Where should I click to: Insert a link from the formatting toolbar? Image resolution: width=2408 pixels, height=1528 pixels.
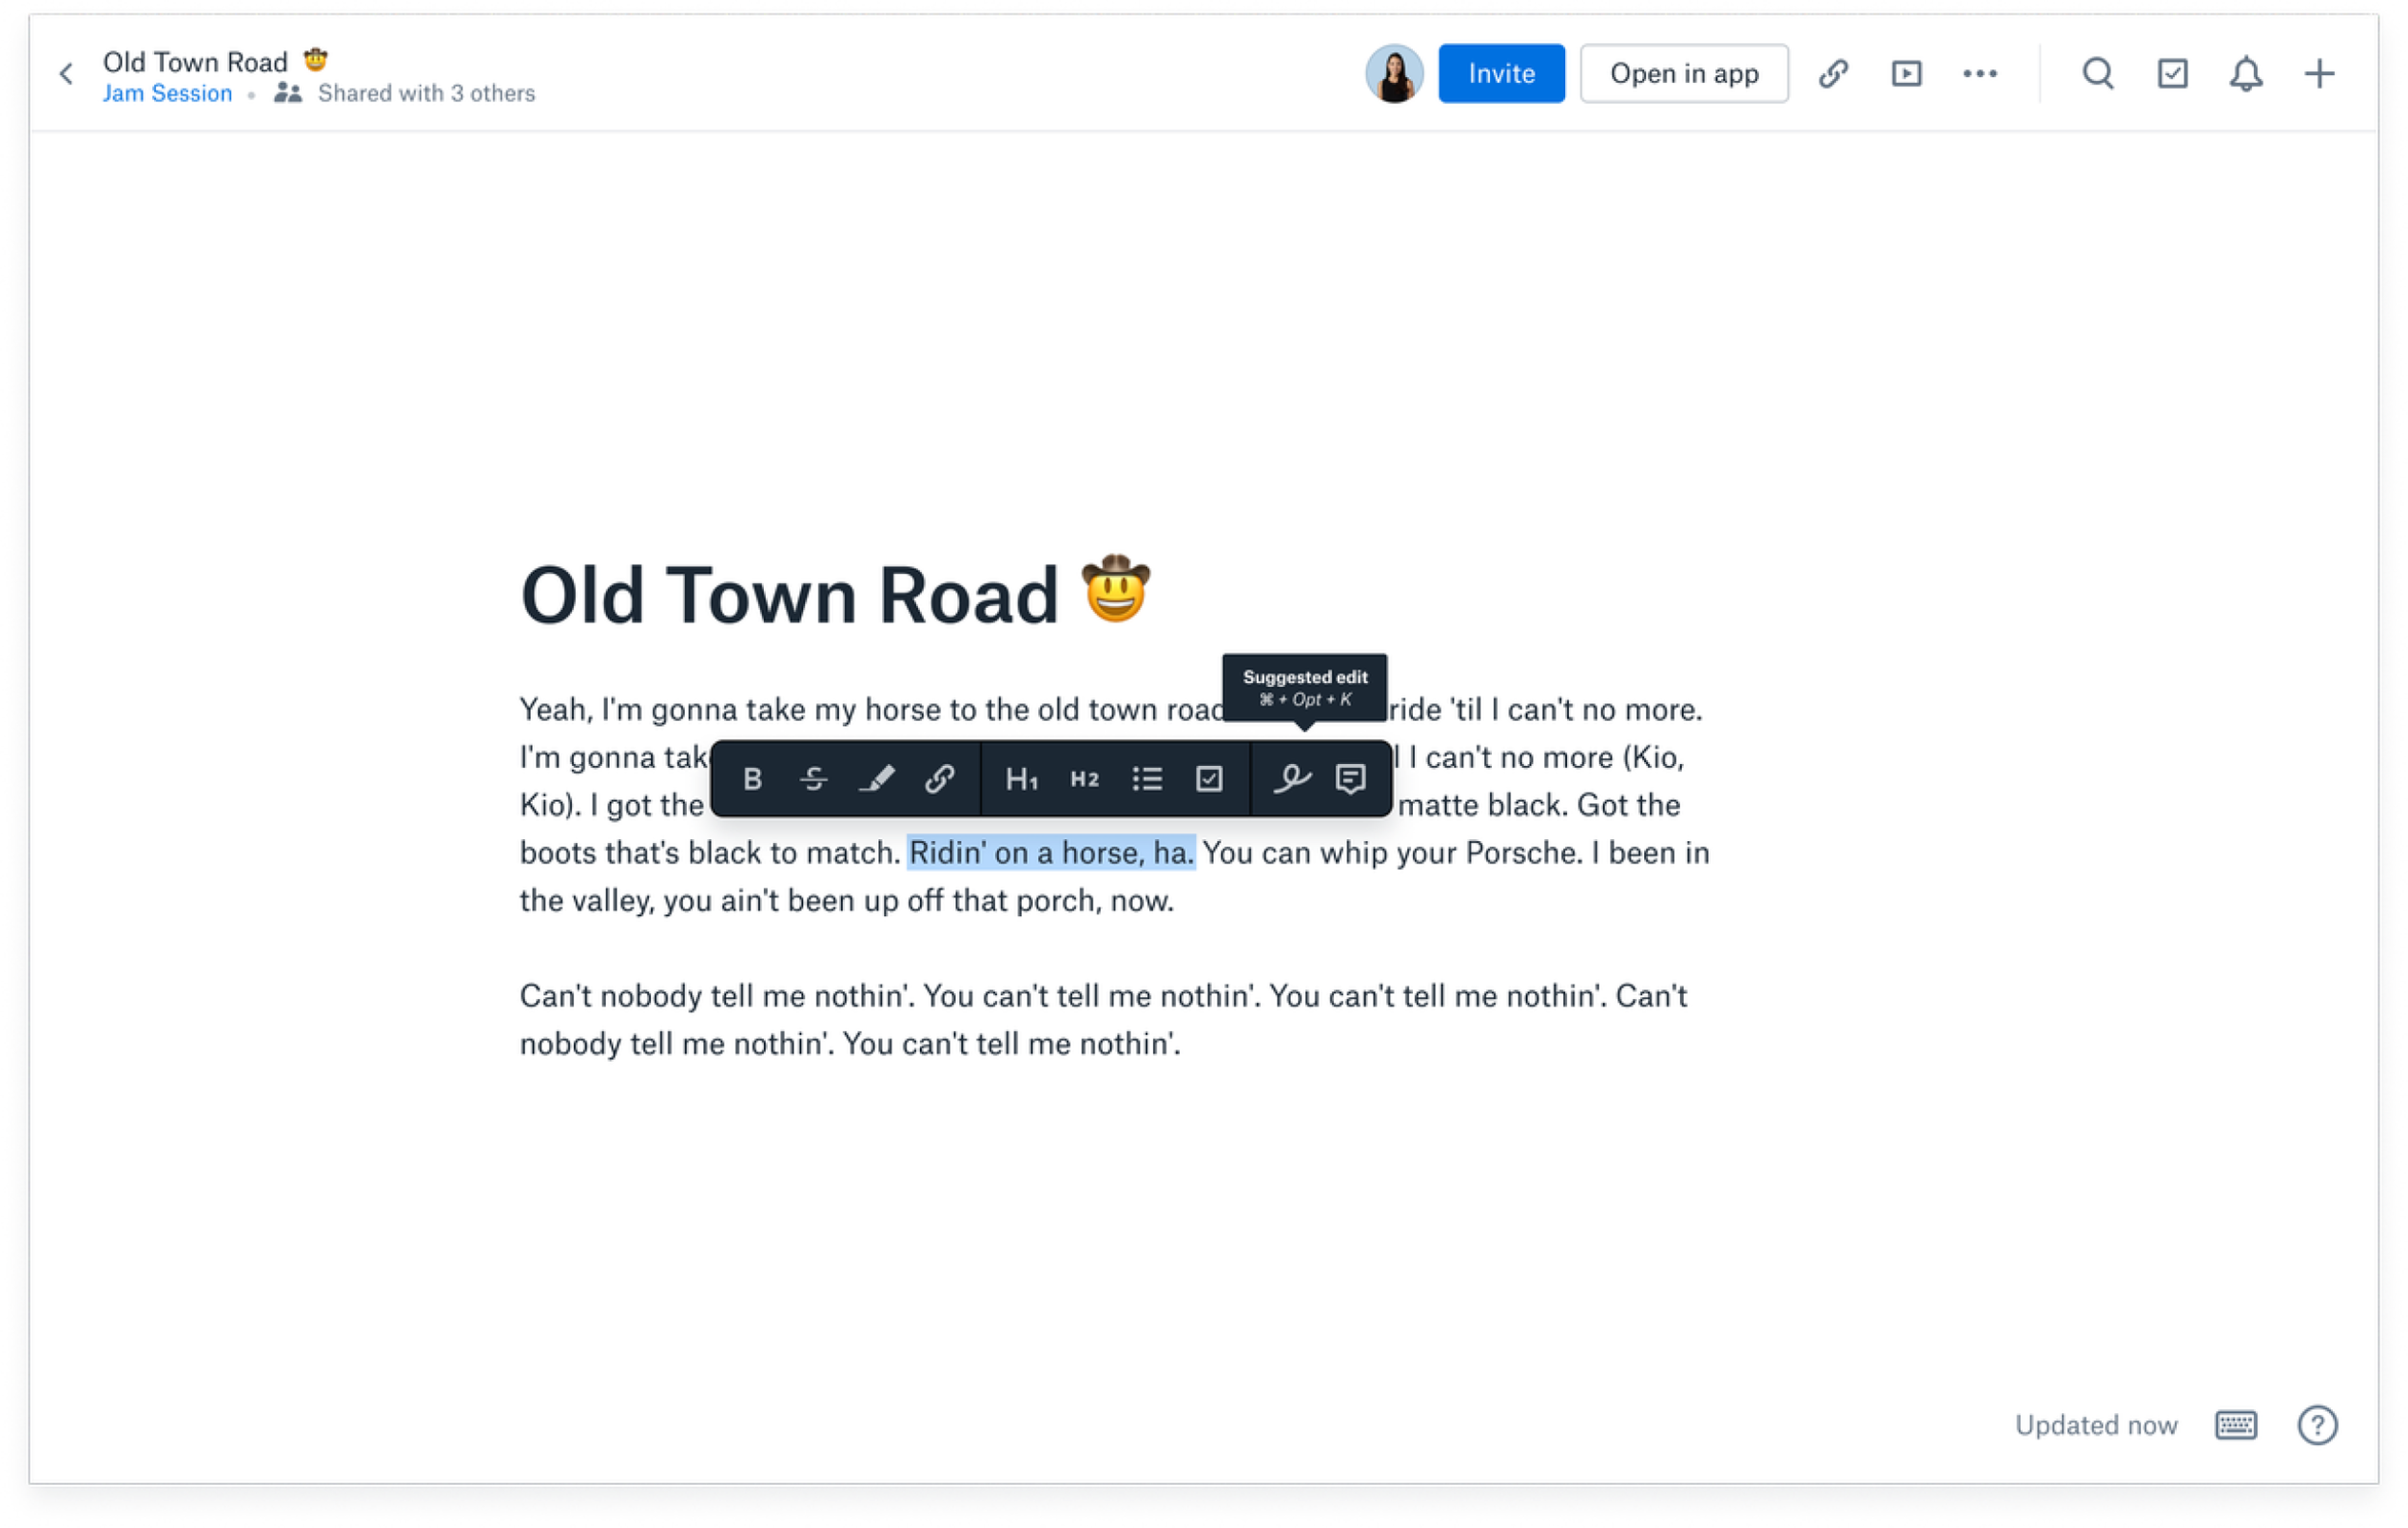[939, 779]
